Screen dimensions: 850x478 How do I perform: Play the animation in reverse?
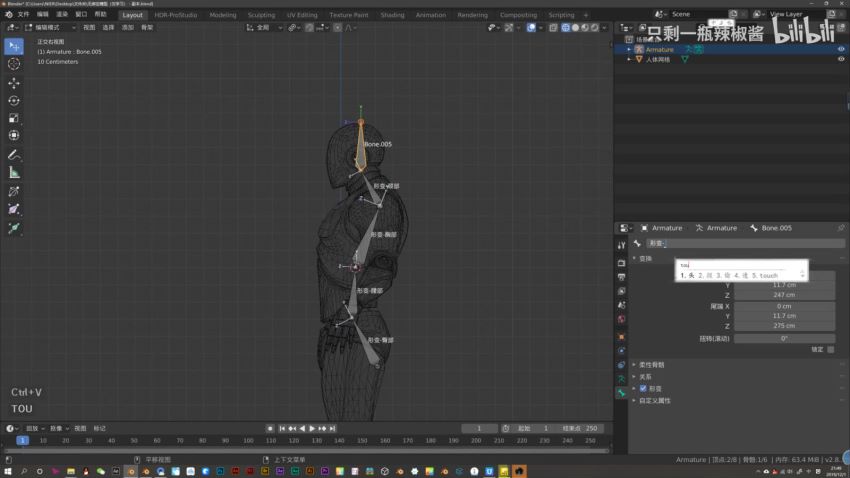pos(302,429)
